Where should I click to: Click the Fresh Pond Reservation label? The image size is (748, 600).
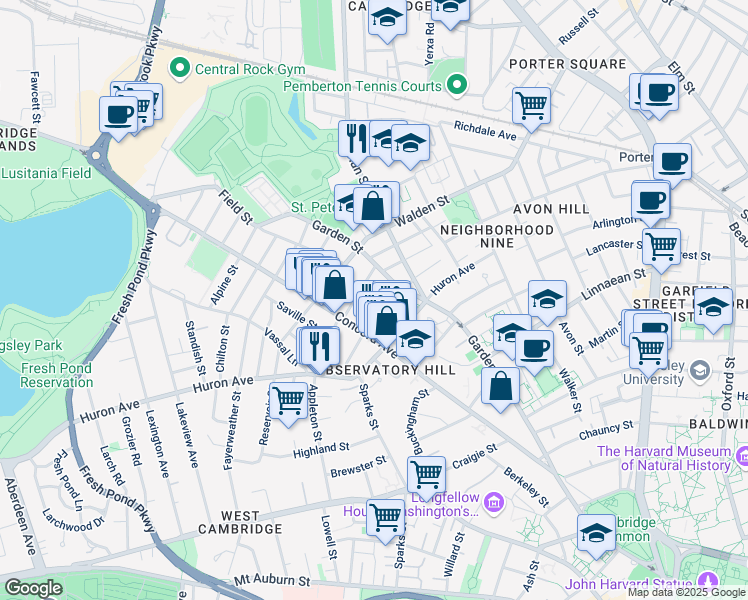[56, 375]
